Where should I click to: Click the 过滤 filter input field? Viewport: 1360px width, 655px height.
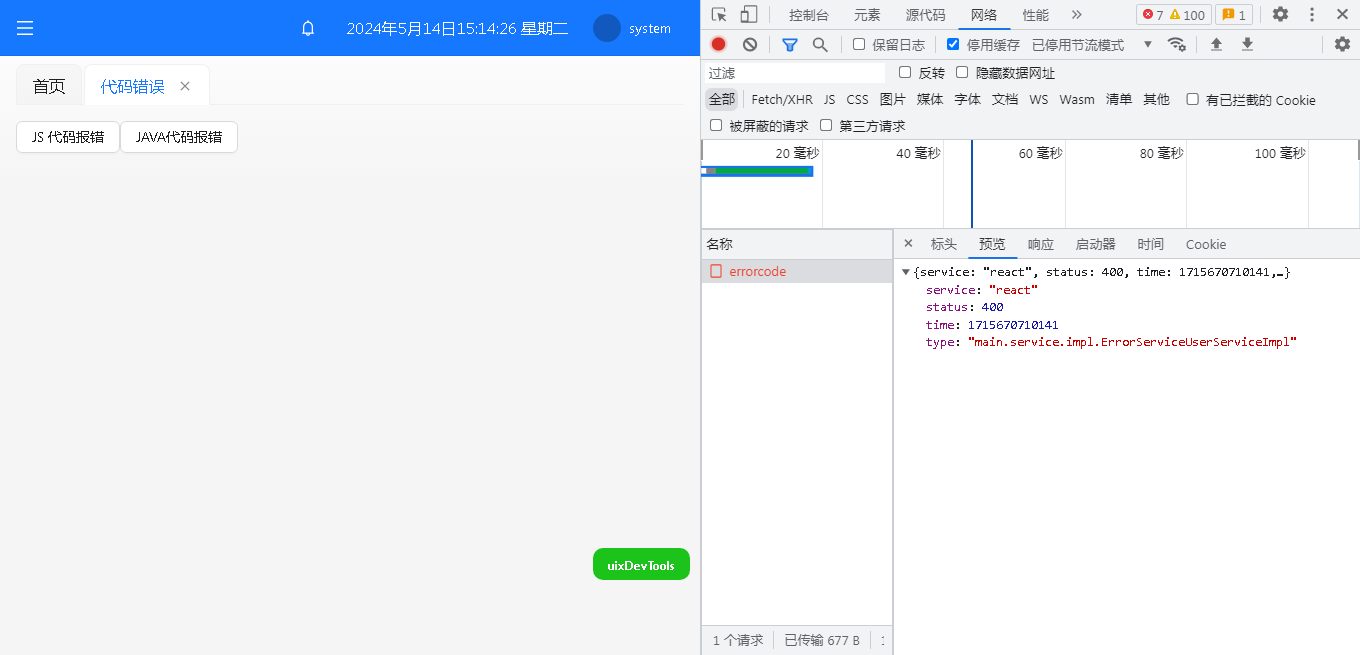[795, 73]
